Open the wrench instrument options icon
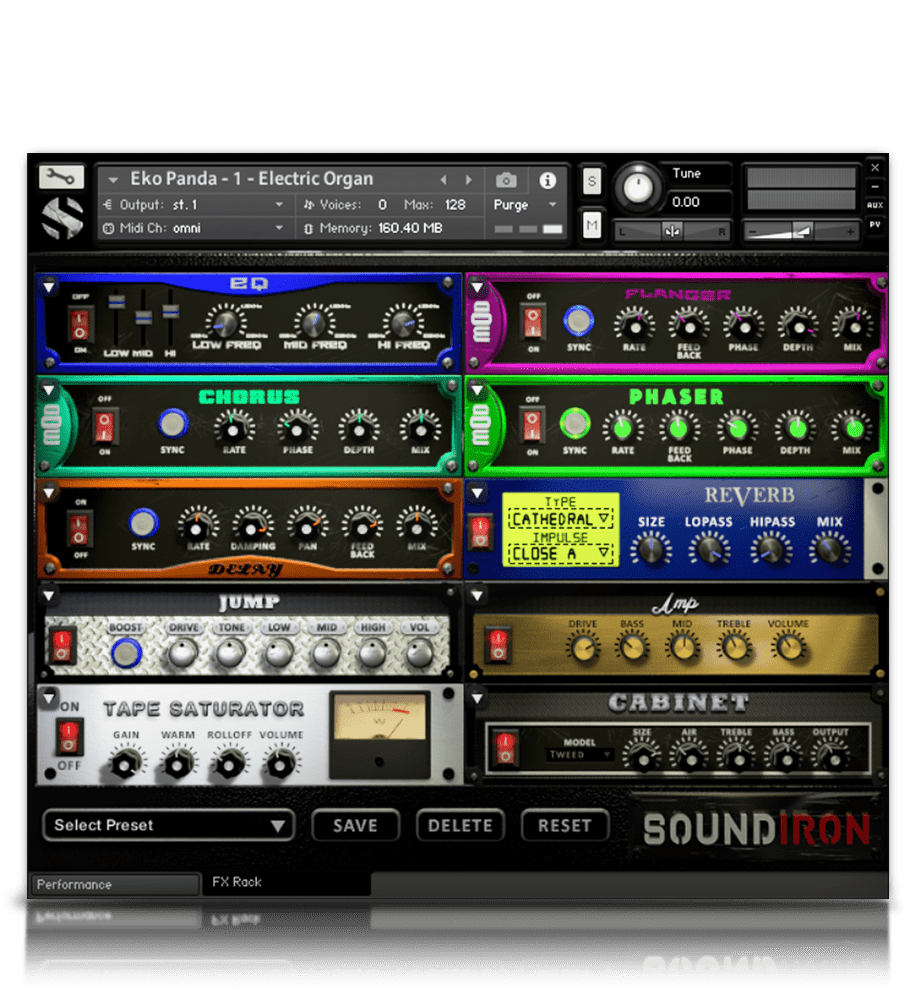The width and height of the screenshot is (911, 1002). click(61, 176)
